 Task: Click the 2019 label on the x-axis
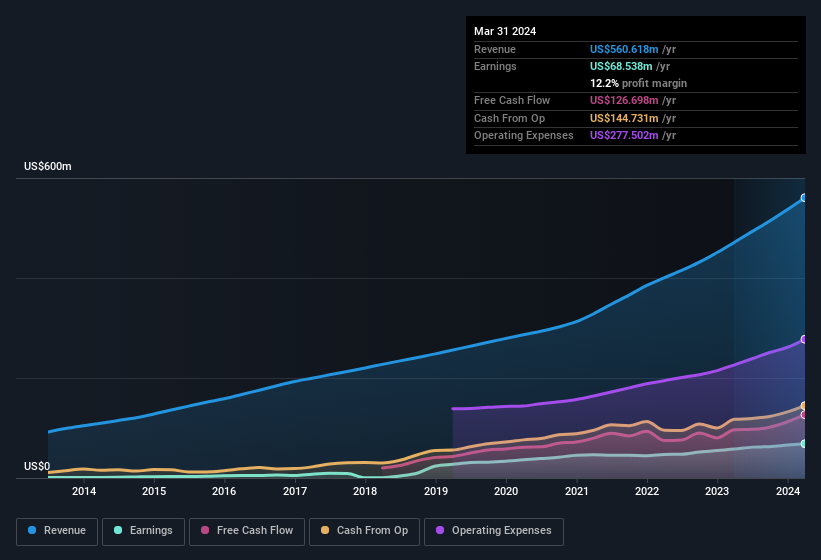coord(435,491)
